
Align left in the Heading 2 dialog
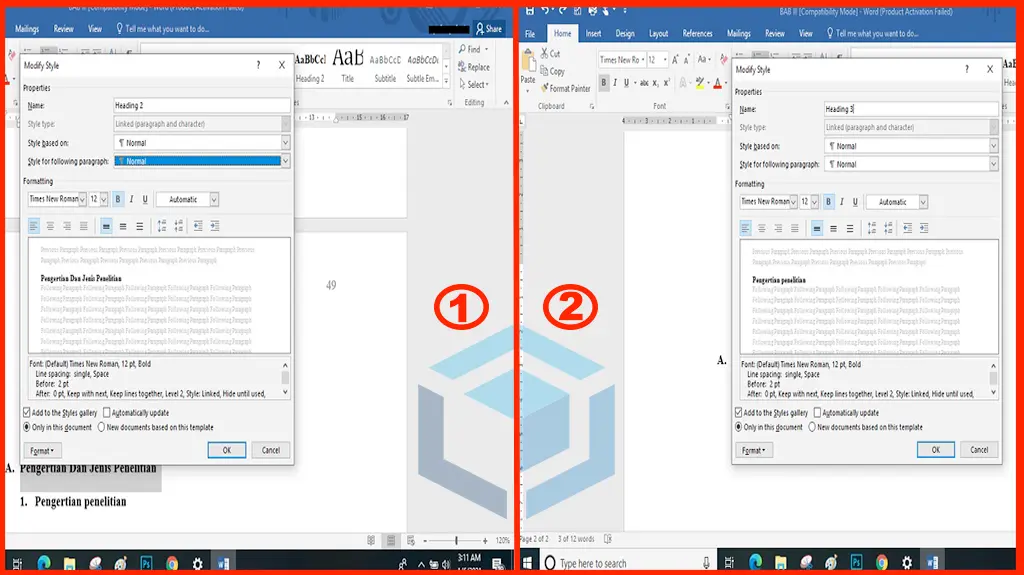pos(33,226)
